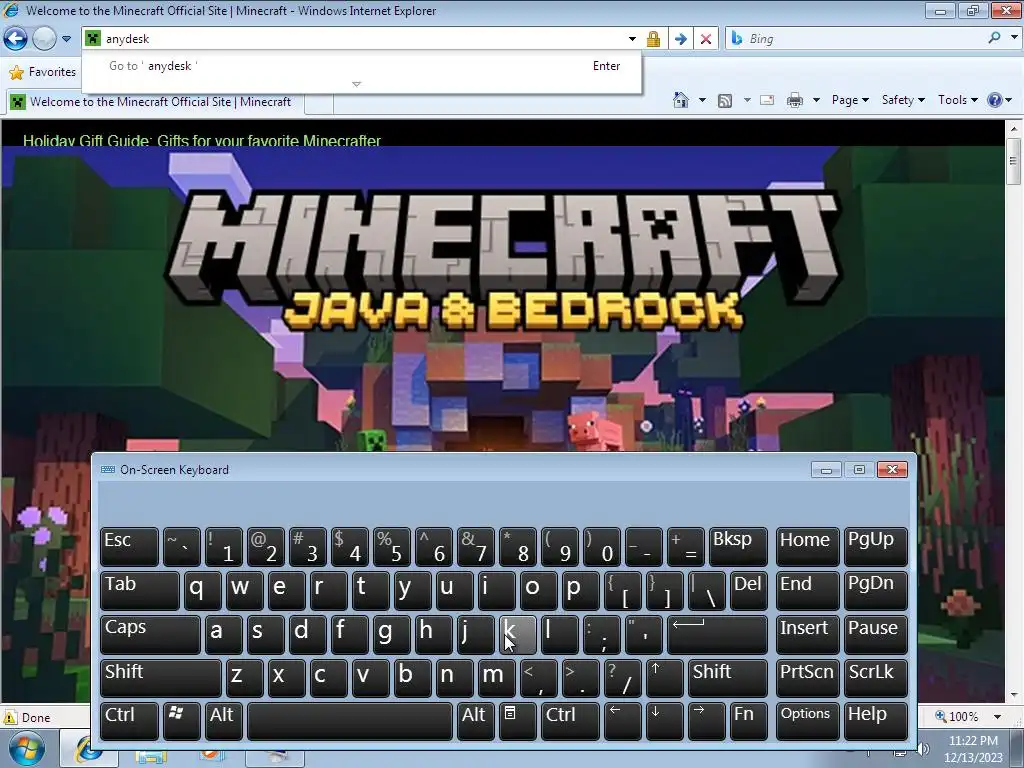Toggle the right Alt key
Screen dimensions: 1024x768
[475, 721]
